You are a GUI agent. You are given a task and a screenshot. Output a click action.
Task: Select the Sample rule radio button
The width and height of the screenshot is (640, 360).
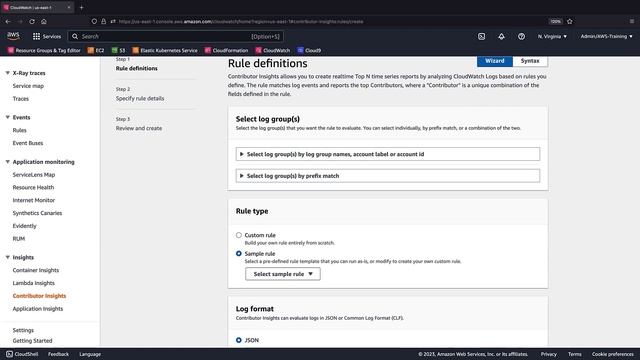click(239, 253)
